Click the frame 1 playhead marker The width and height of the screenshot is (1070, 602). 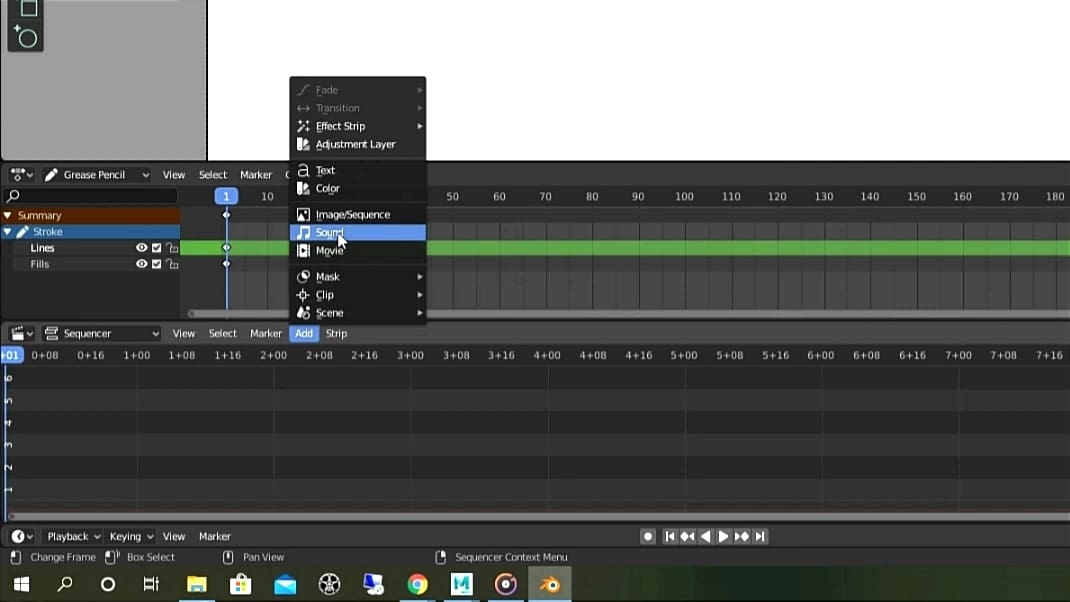(x=226, y=196)
